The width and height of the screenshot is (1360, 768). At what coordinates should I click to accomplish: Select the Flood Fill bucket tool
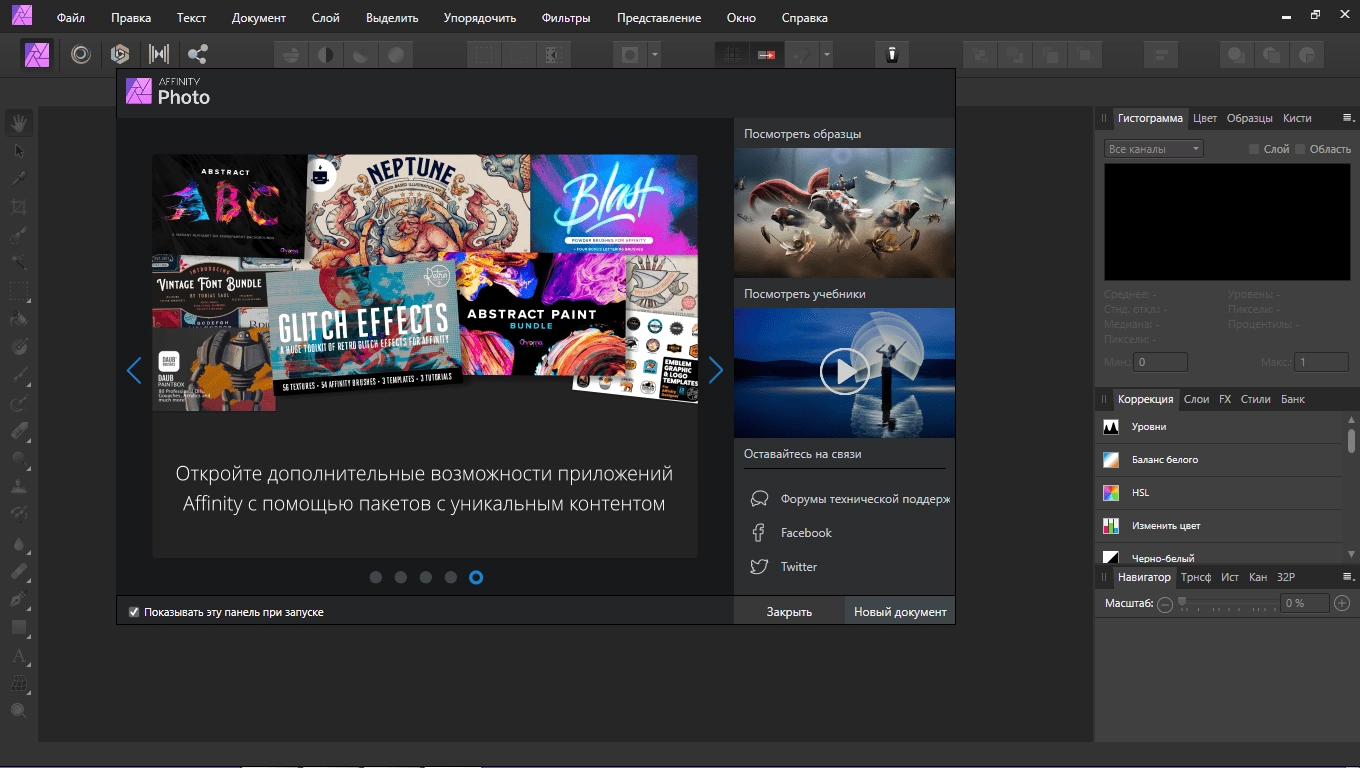(19, 320)
